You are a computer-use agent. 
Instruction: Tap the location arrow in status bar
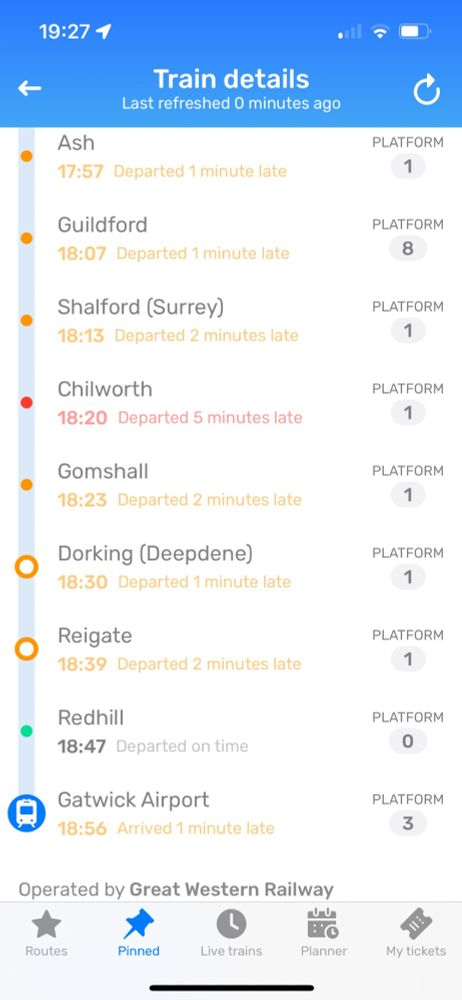(103, 31)
